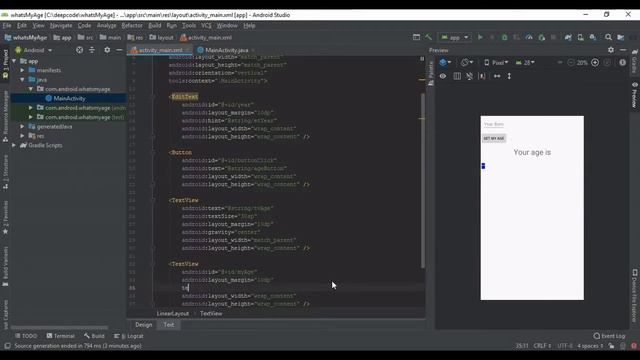Open SDK Manager icon in toolbar
Screen dimensions: 640x360
click(x=592, y=37)
